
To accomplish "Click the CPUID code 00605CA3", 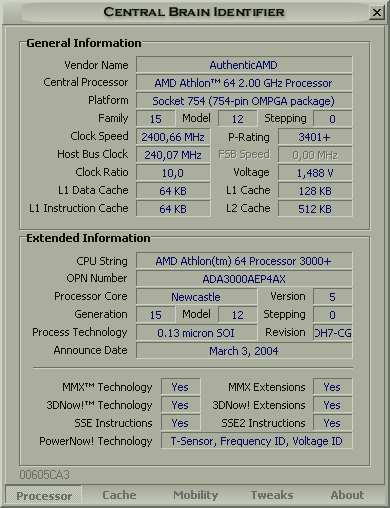I will click(x=44, y=475).
